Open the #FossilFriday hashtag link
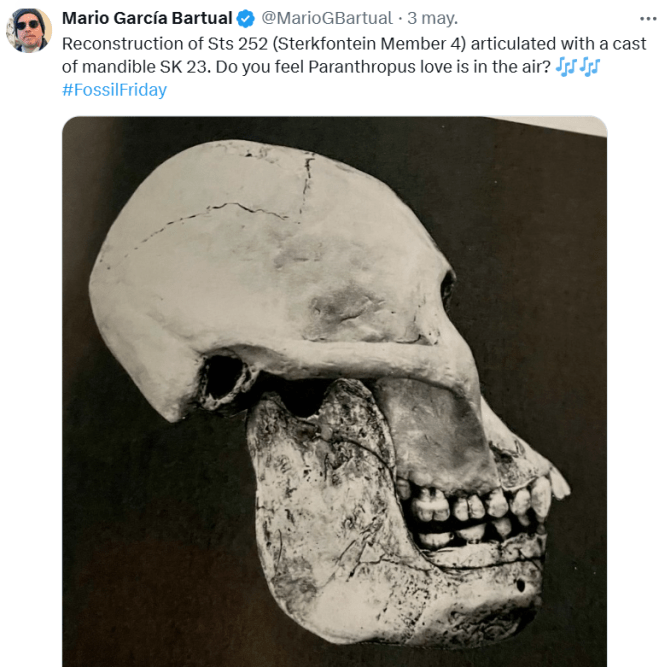Image resolution: width=659 pixels, height=667 pixels. coord(114,90)
